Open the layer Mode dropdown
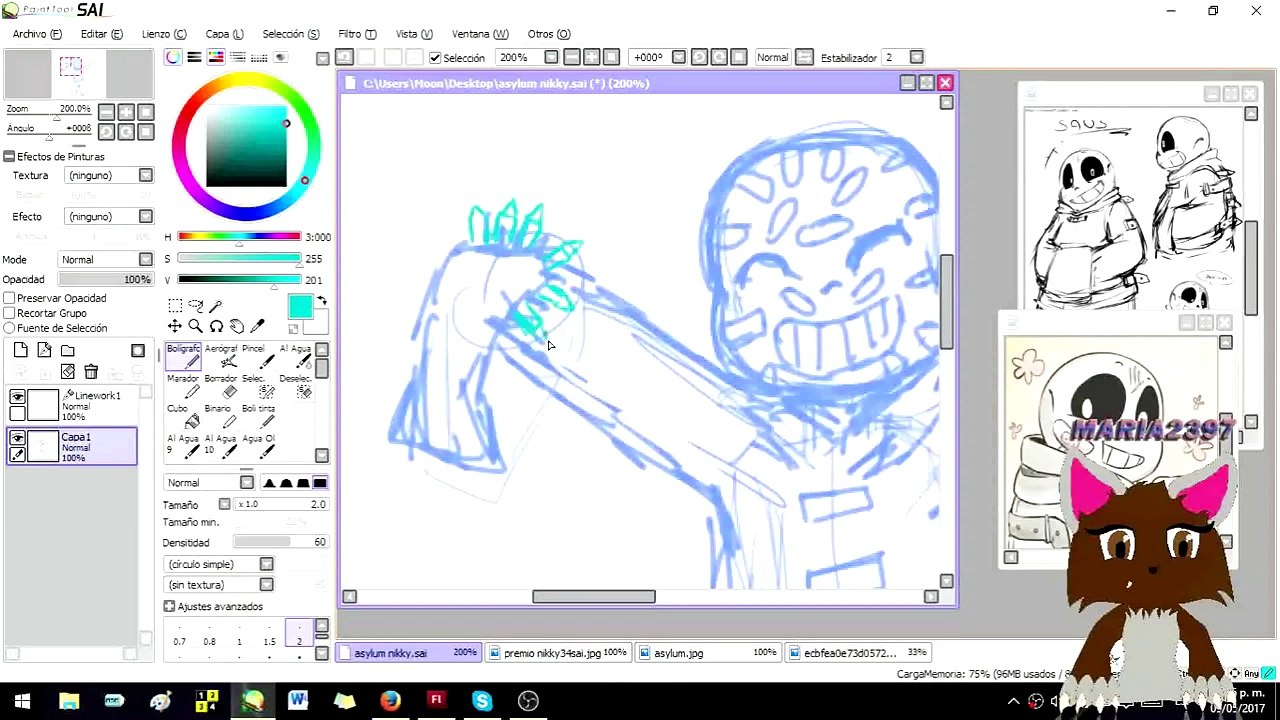1280x720 pixels. pos(146,259)
